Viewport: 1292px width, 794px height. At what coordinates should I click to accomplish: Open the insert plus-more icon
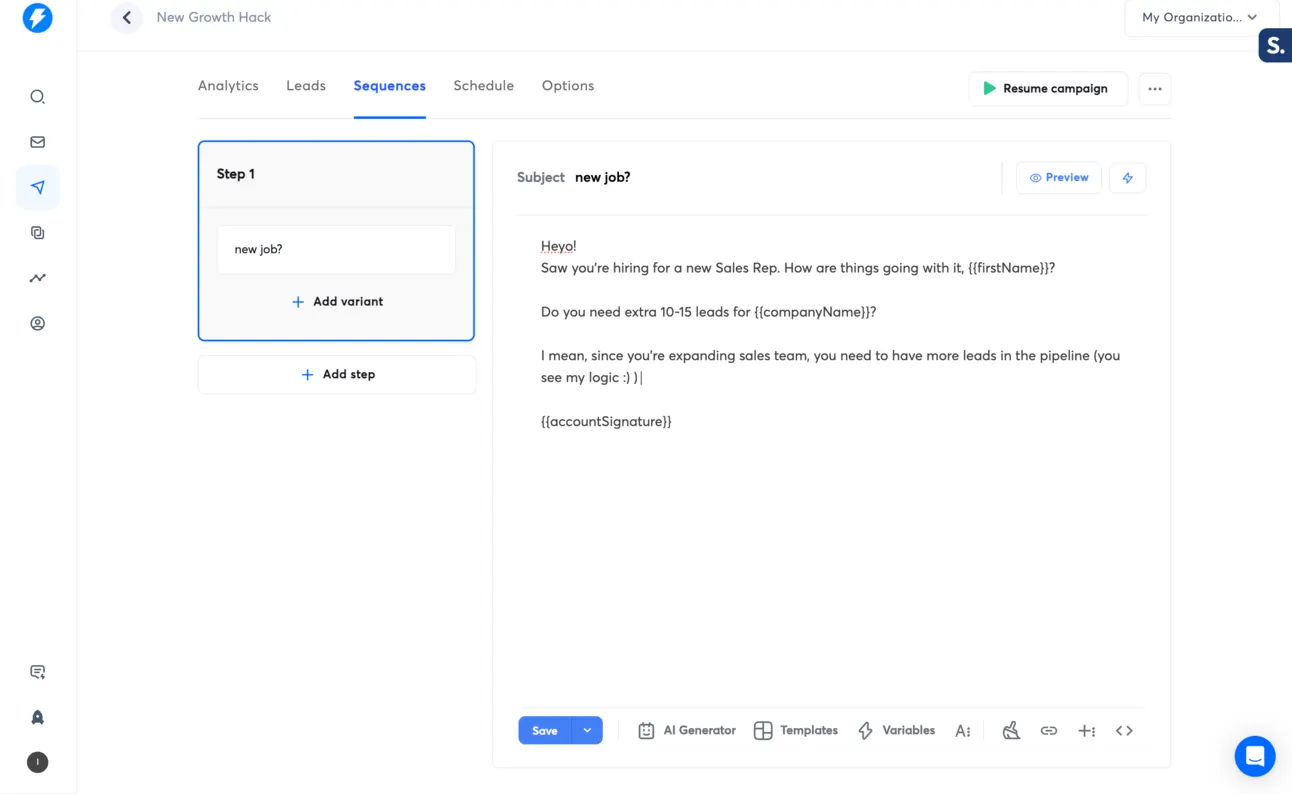(1087, 731)
